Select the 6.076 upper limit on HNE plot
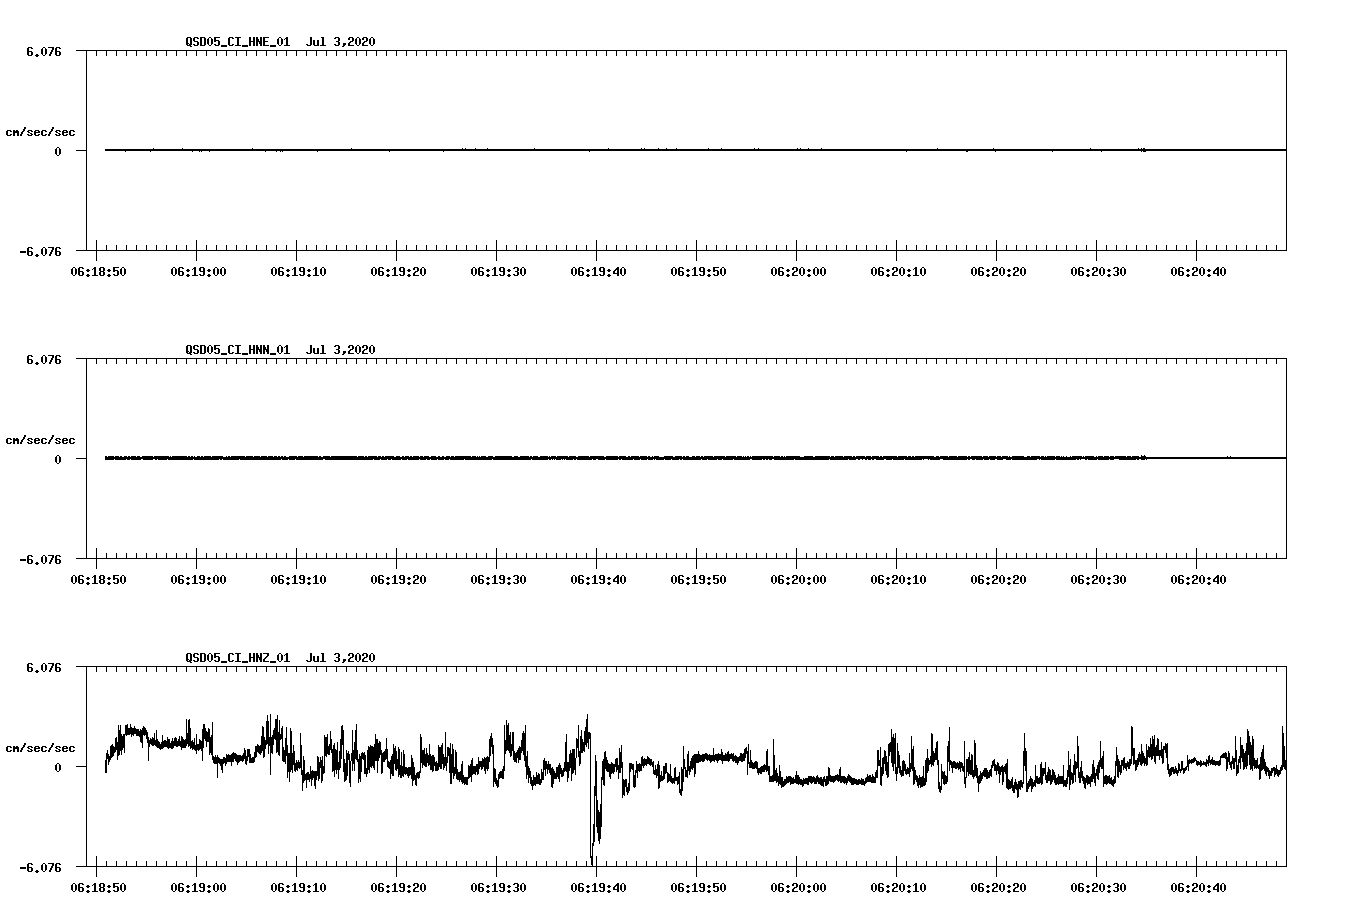The image size is (1358, 924). [x=44, y=51]
